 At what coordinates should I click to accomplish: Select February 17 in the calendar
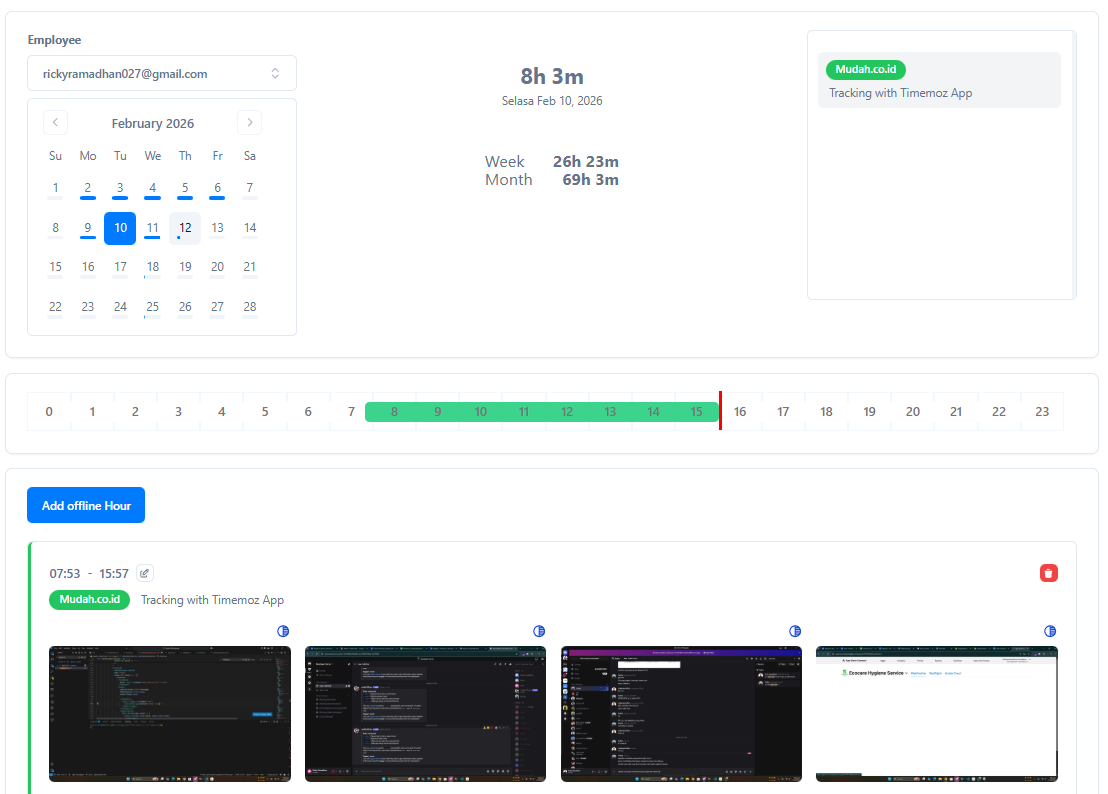pyautogui.click(x=120, y=267)
